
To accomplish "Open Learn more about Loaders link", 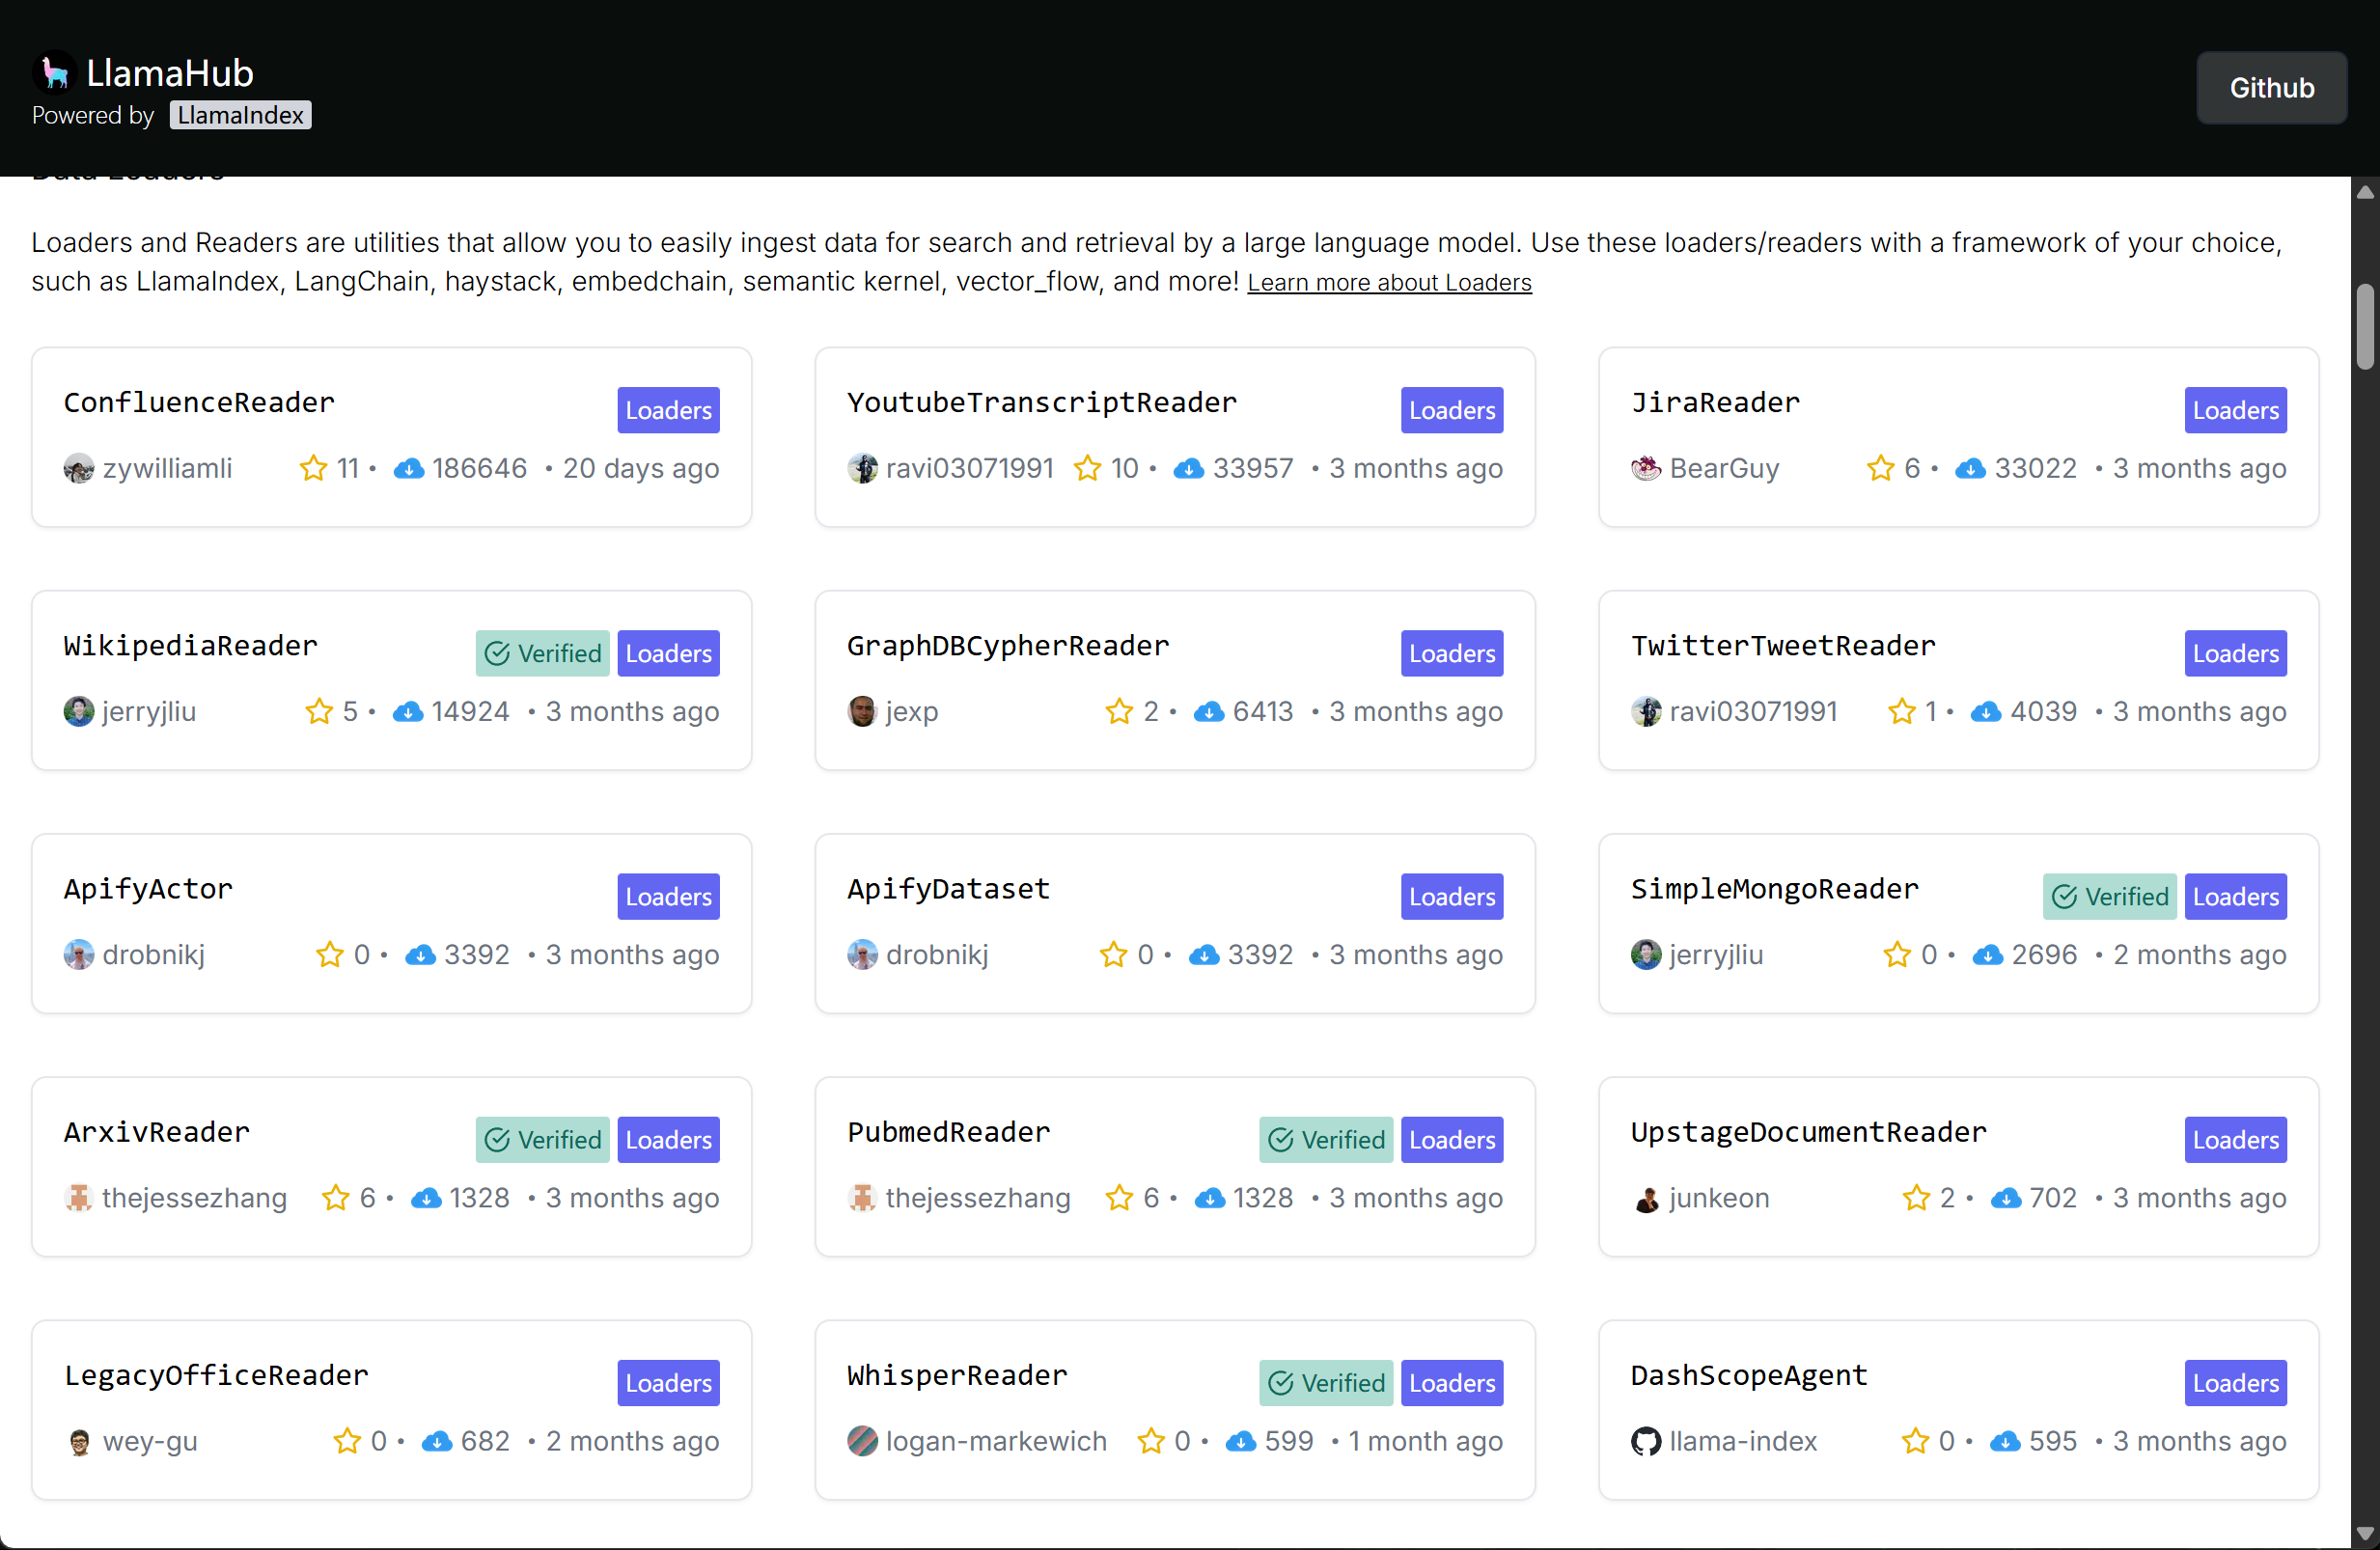I will 1389,282.
